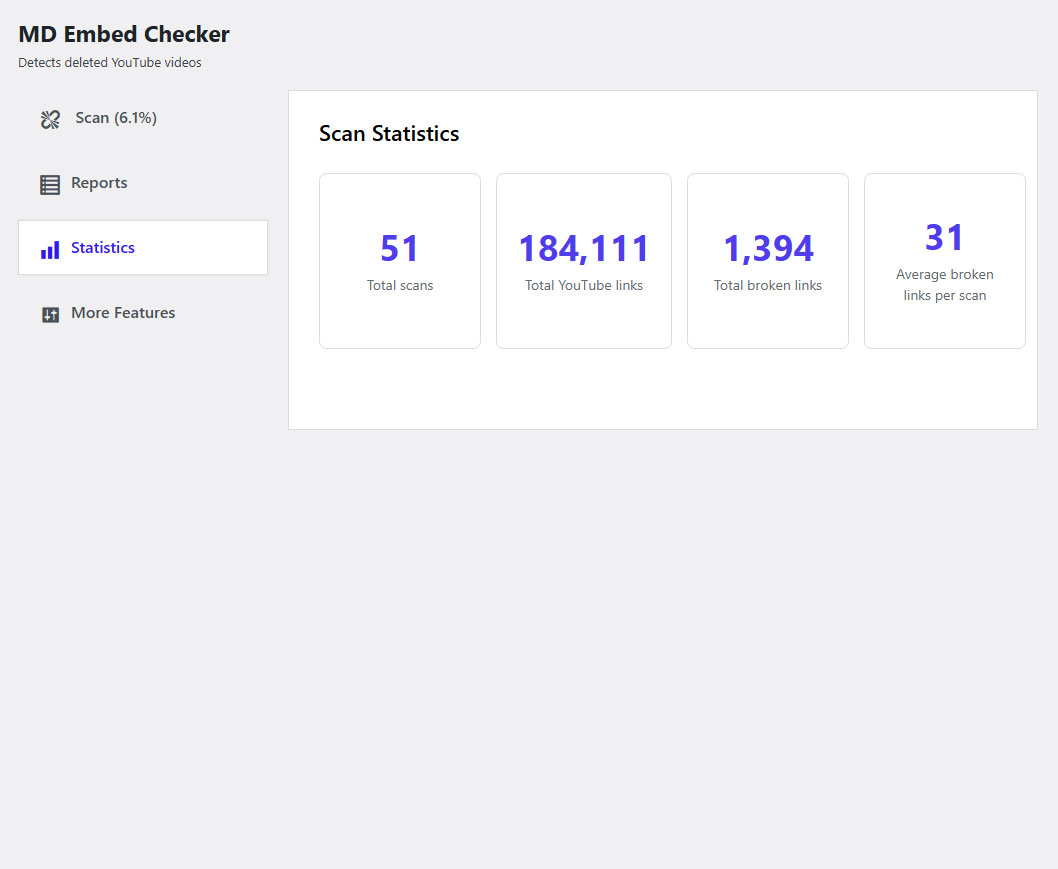Screen dimensions: 1058x869
Task: Click the 1,394 broken links number
Action: 767,248
